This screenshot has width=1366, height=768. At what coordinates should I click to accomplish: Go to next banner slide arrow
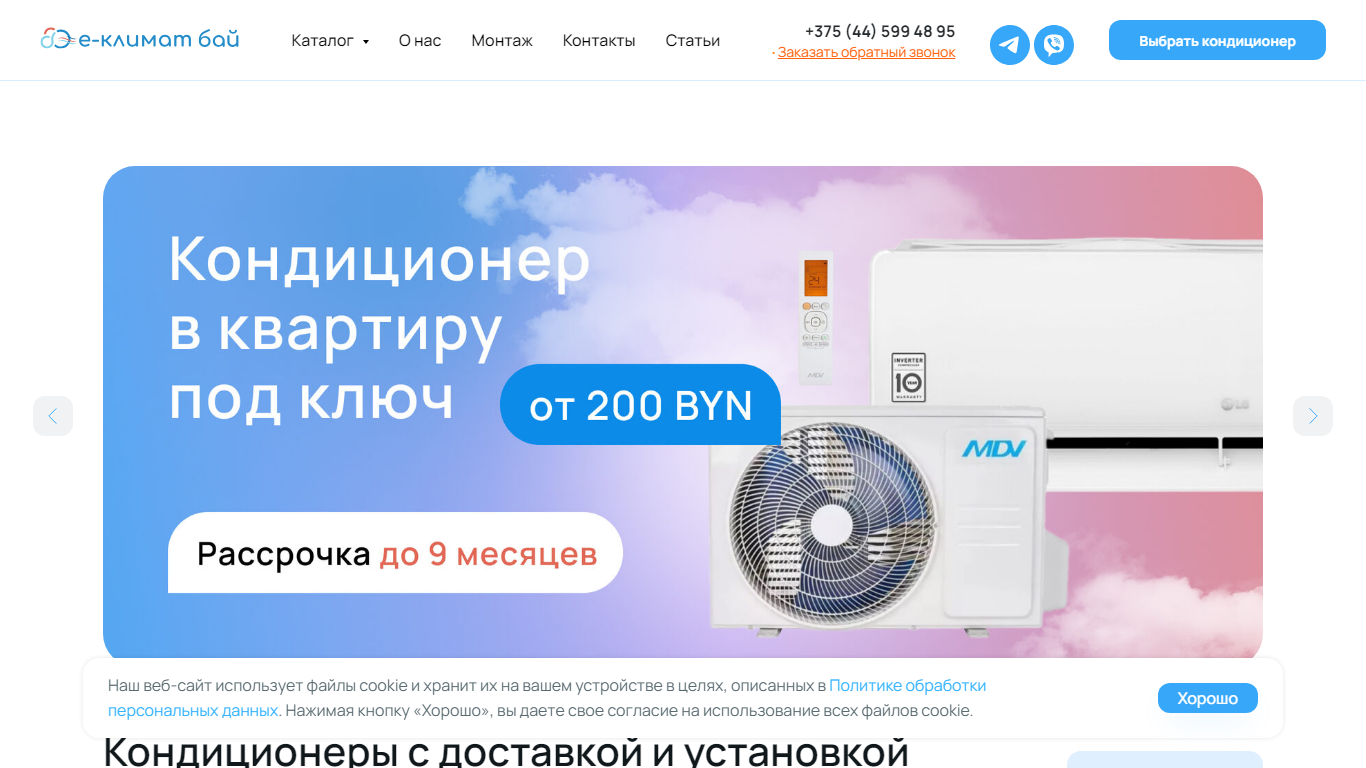tap(1313, 416)
